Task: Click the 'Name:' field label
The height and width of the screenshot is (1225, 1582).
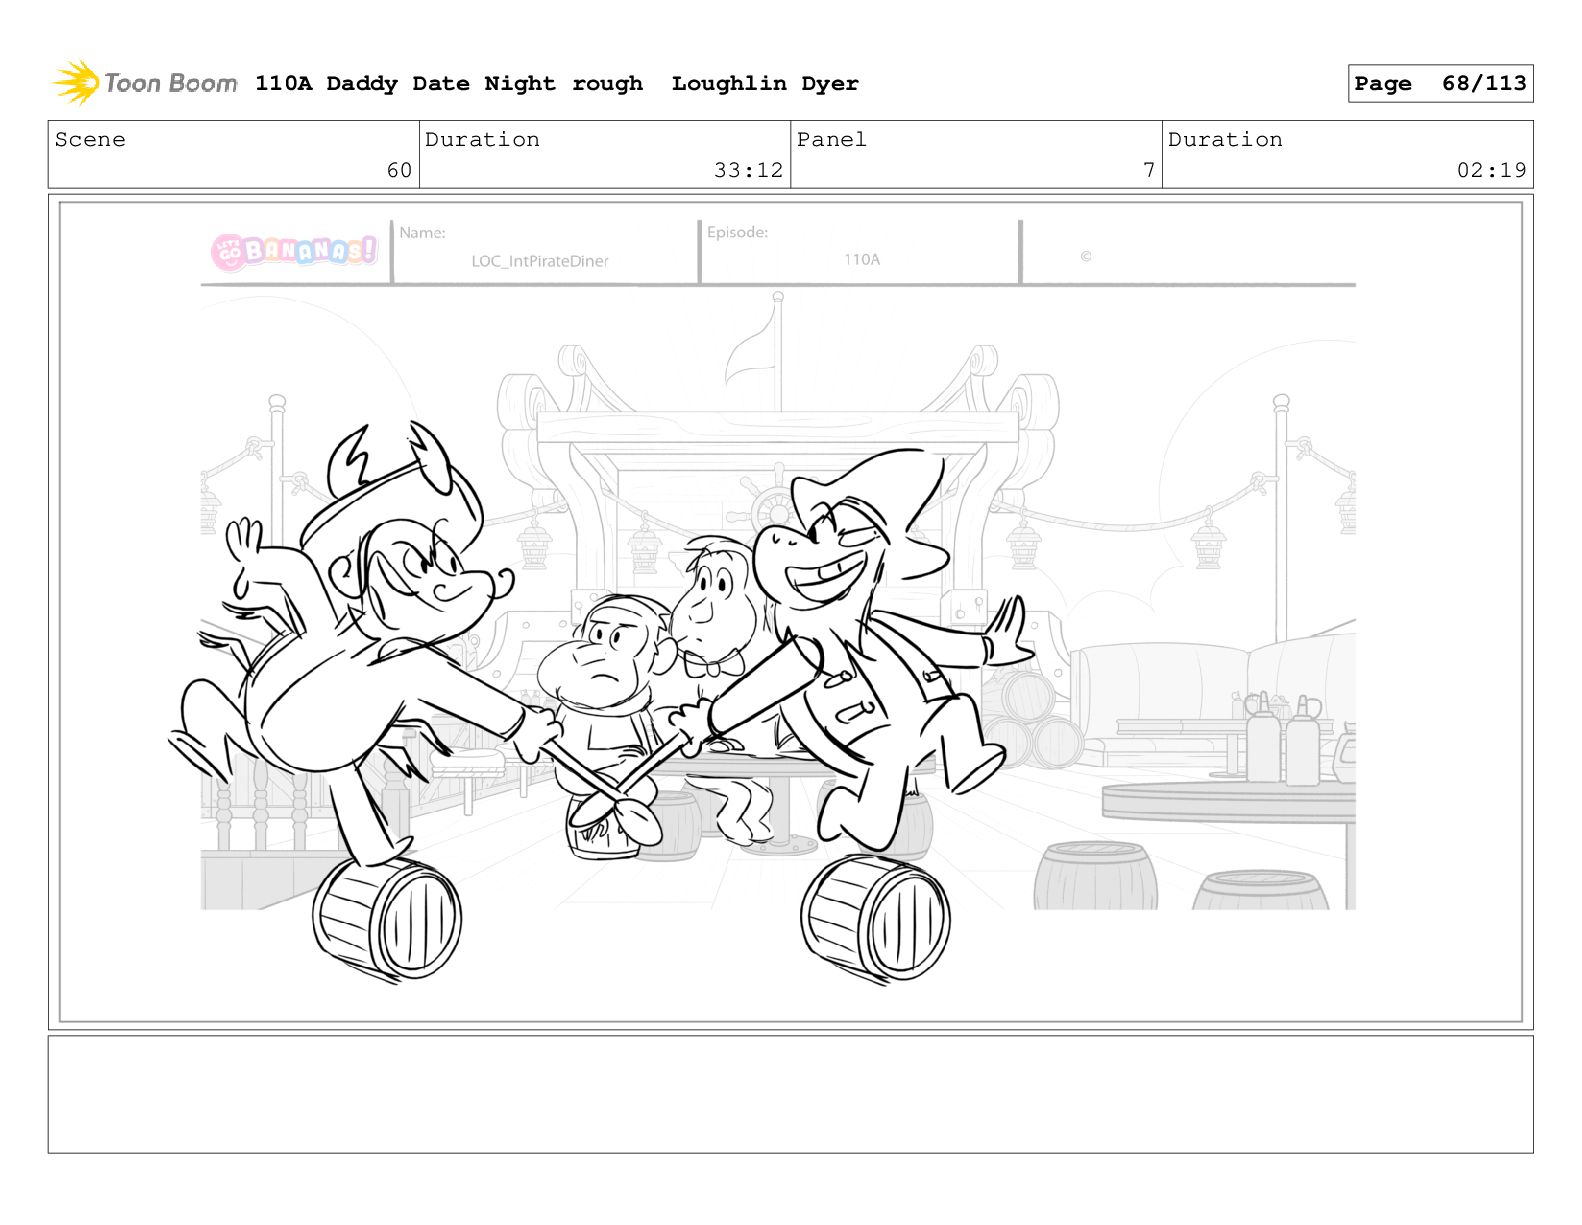Action: [x=422, y=233]
